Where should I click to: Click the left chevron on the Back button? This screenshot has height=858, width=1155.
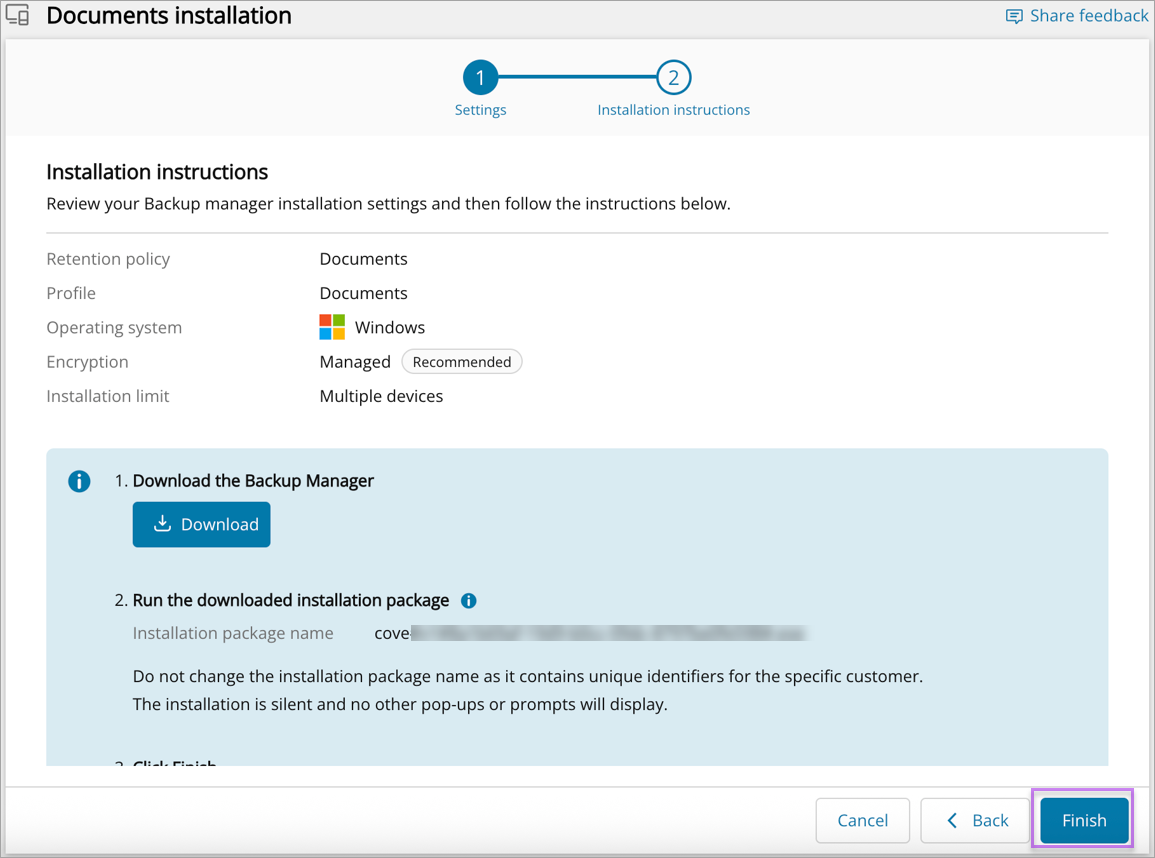pyautogui.click(x=952, y=820)
